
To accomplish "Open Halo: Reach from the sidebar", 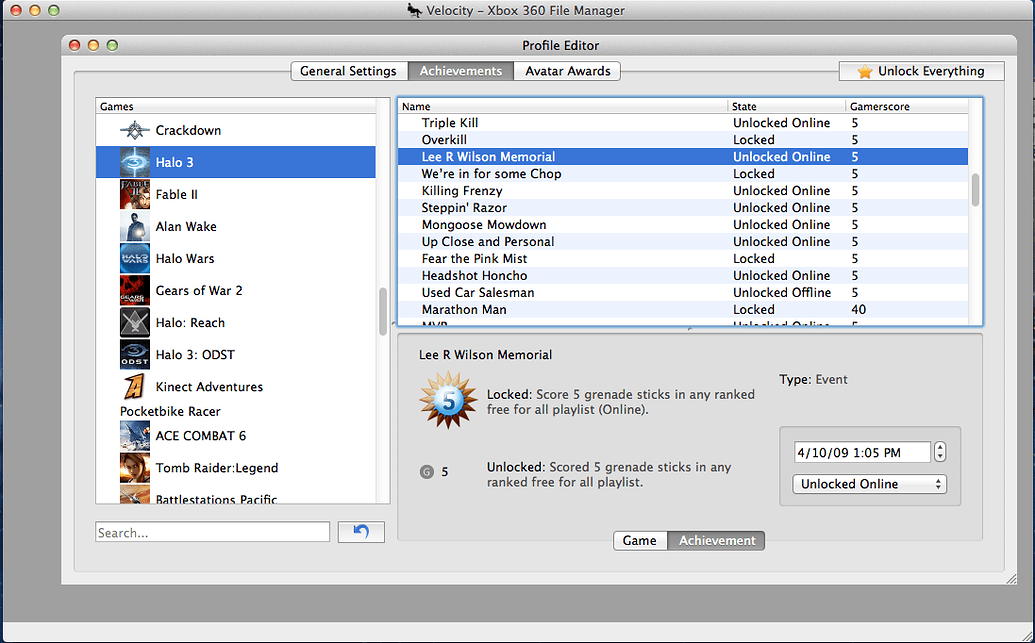I will pyautogui.click(x=134, y=322).
